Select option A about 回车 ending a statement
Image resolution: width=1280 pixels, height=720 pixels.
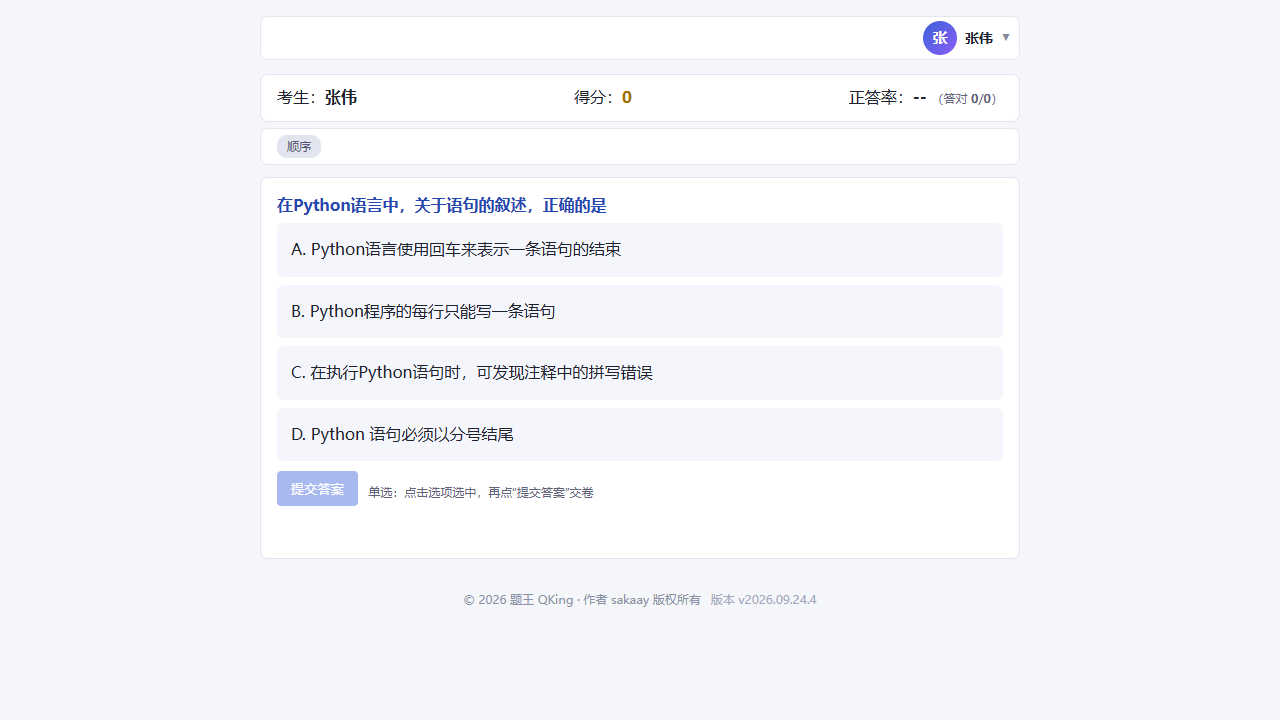(640, 250)
